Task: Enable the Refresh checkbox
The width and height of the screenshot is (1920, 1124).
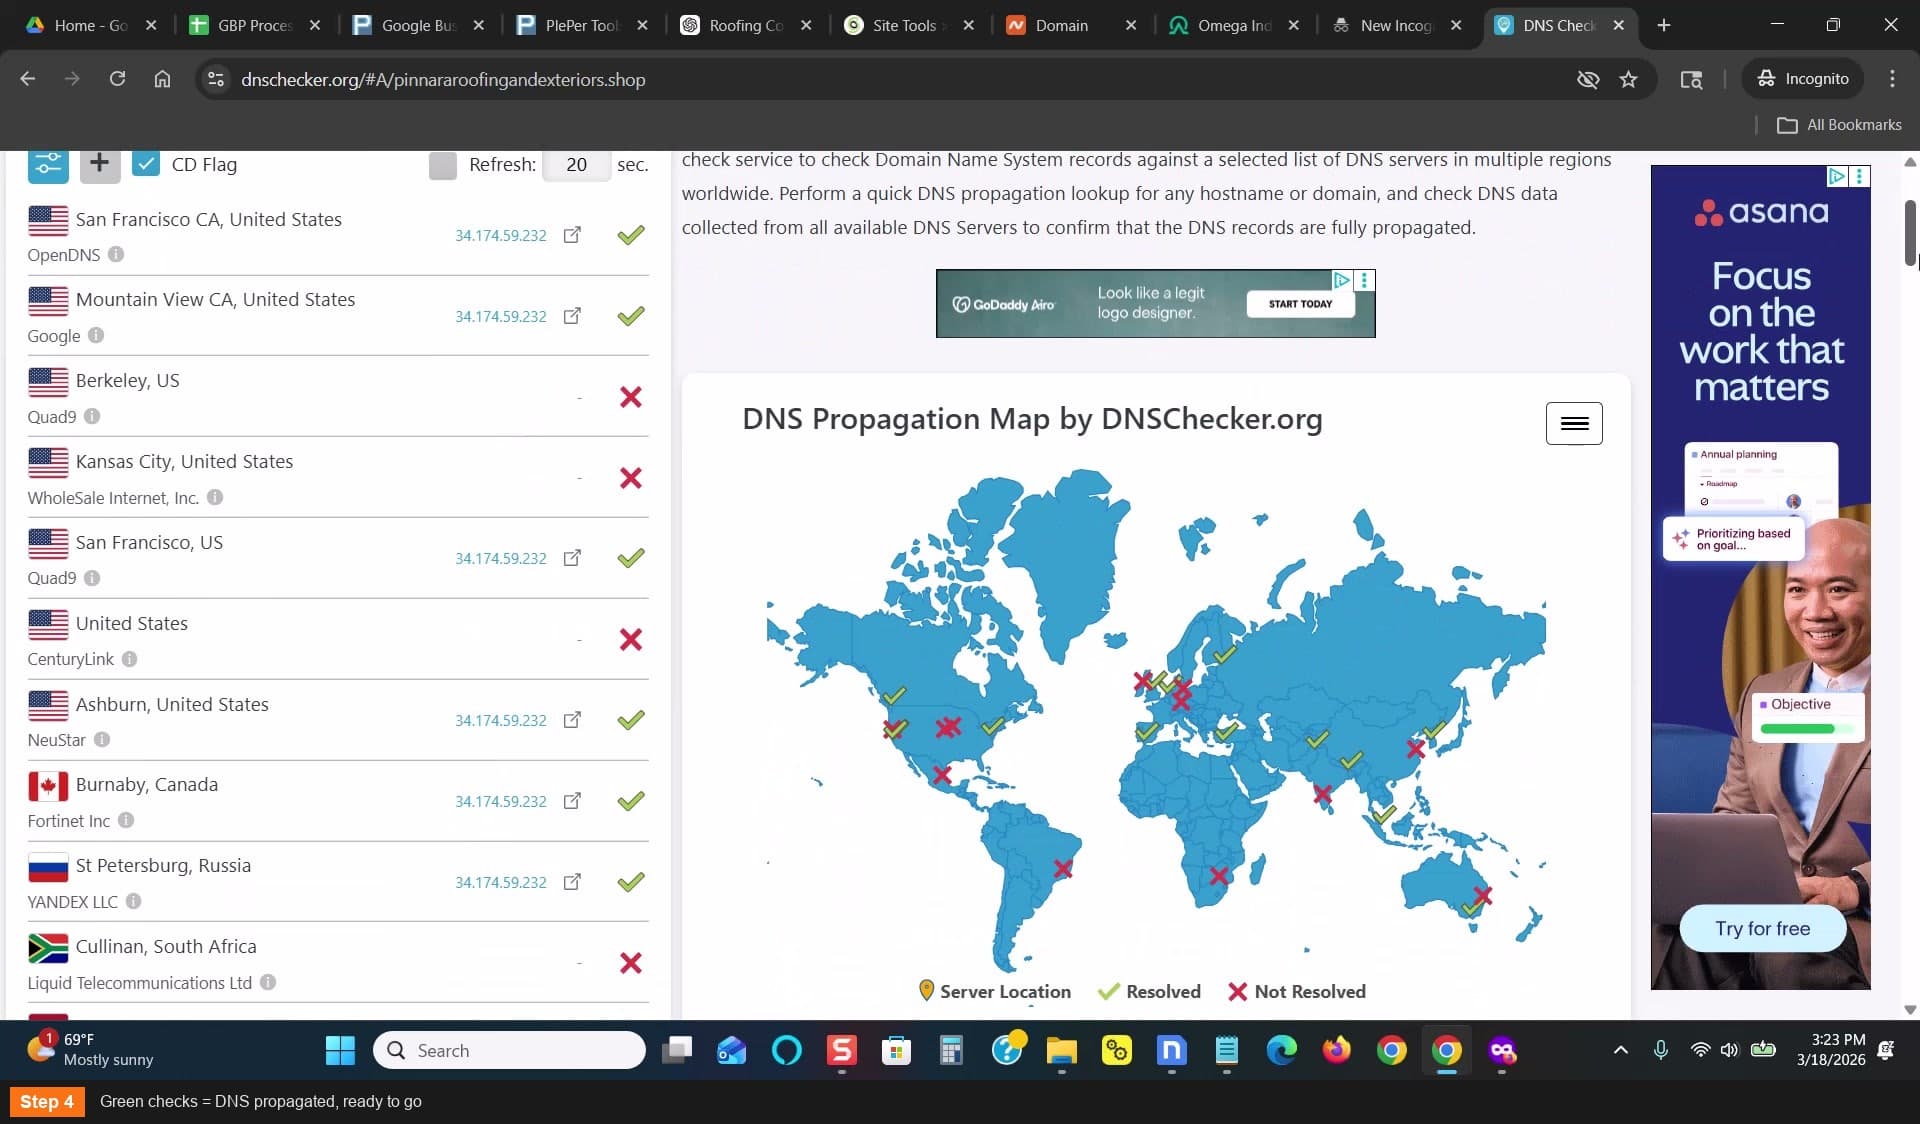Action: [442, 165]
